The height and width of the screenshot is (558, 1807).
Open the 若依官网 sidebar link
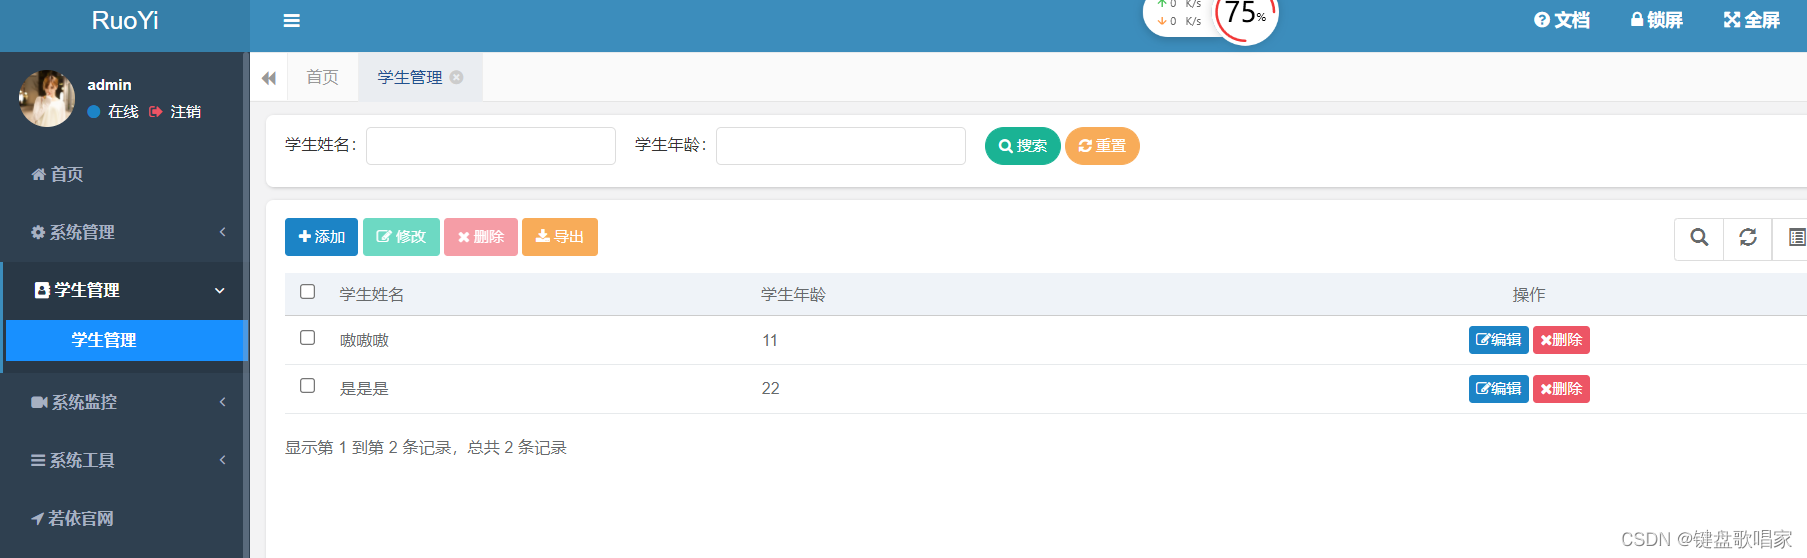[122, 518]
